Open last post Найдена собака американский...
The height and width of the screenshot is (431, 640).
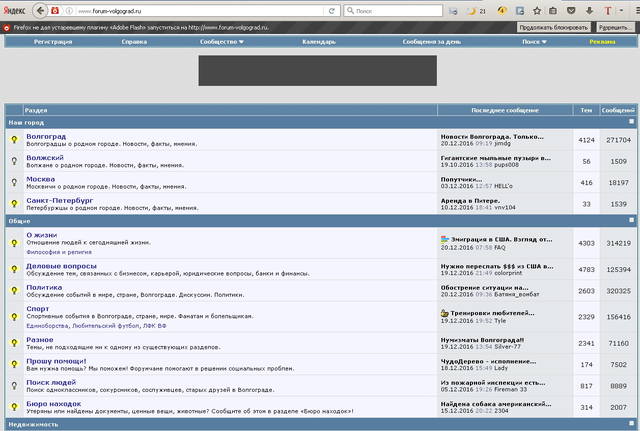click(496, 404)
